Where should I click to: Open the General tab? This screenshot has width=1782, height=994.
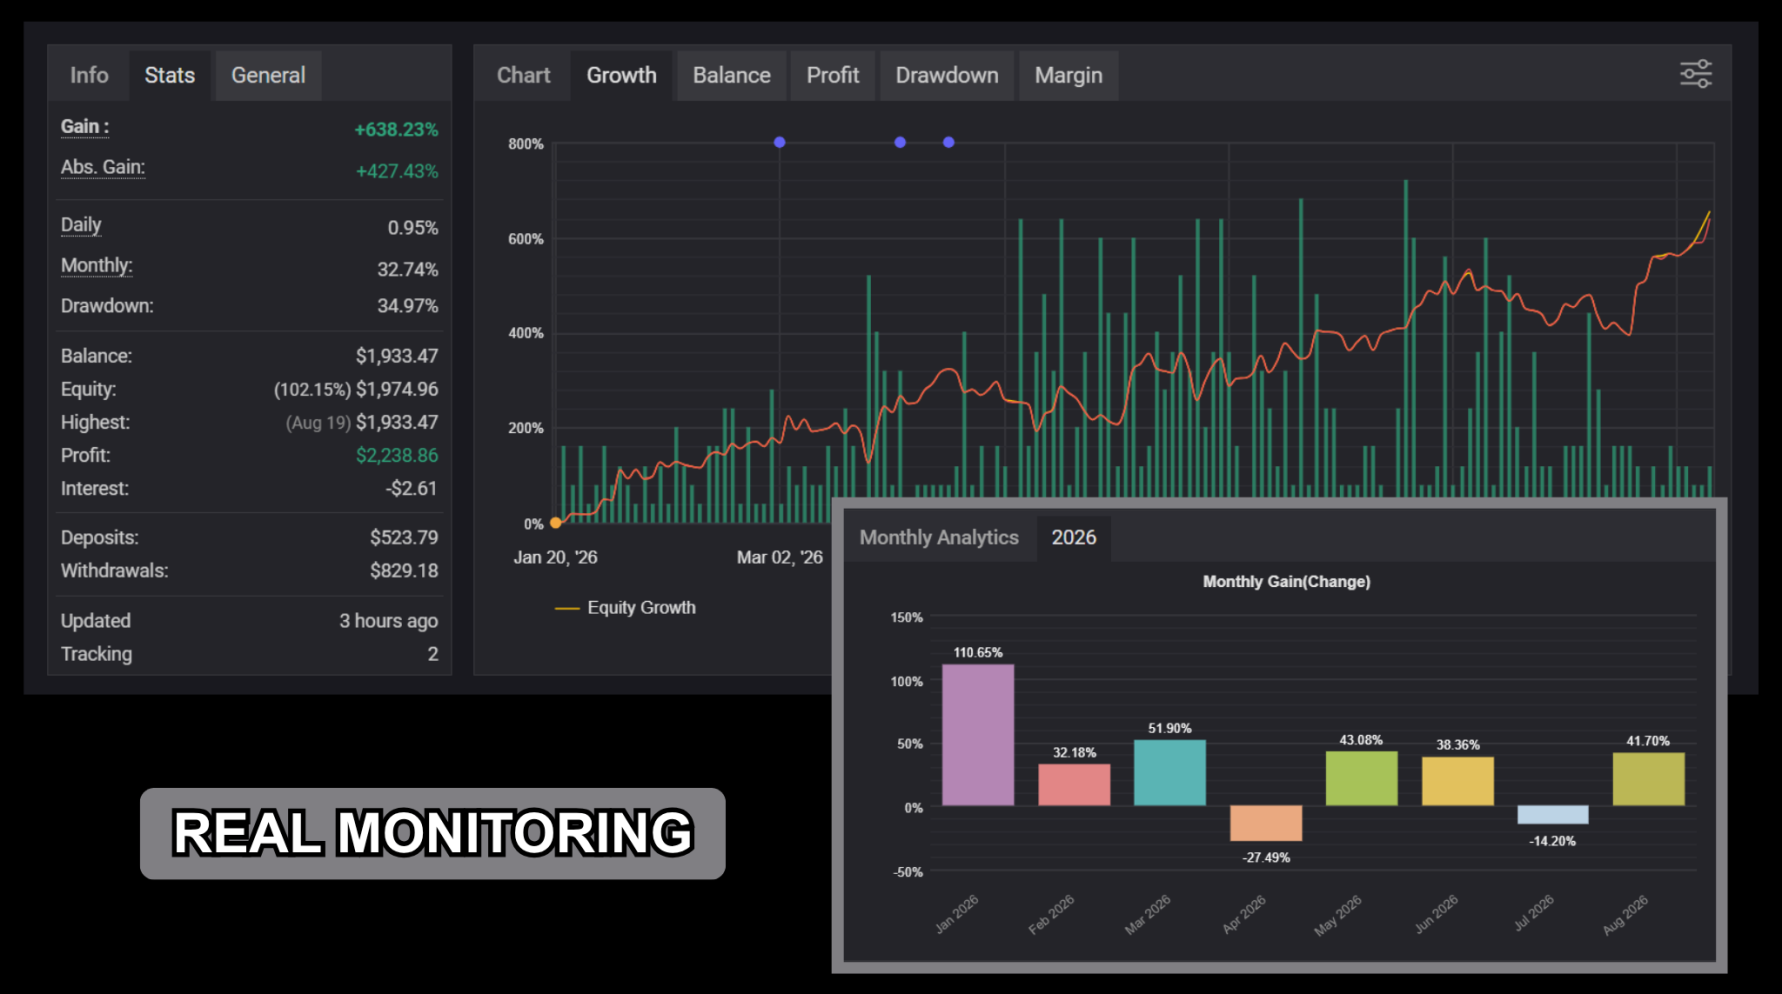[x=268, y=75]
